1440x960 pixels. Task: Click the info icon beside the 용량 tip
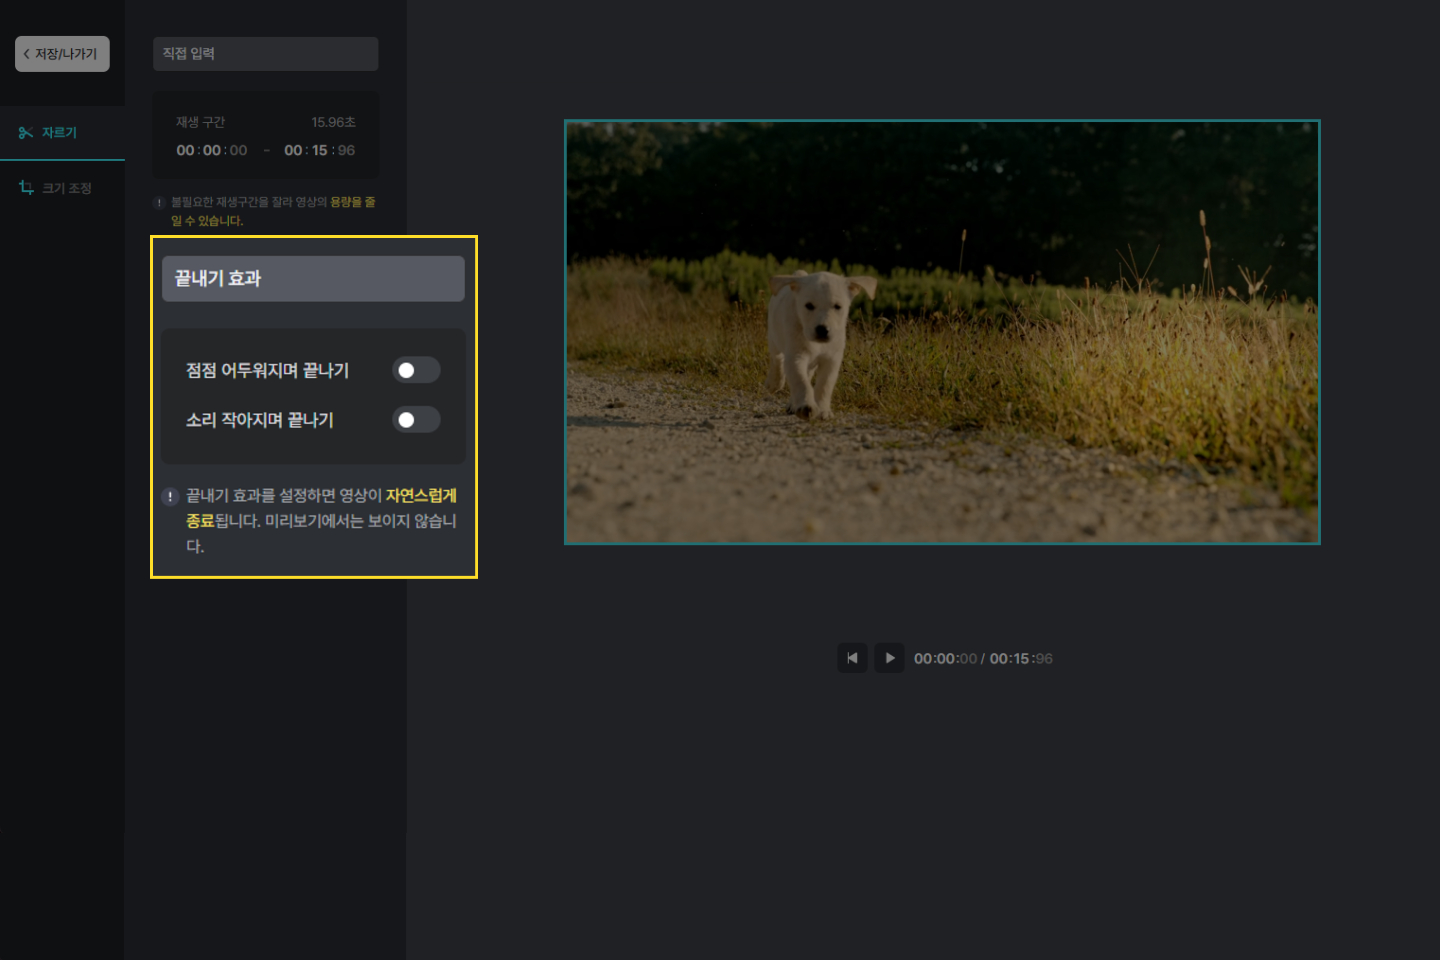tap(159, 203)
